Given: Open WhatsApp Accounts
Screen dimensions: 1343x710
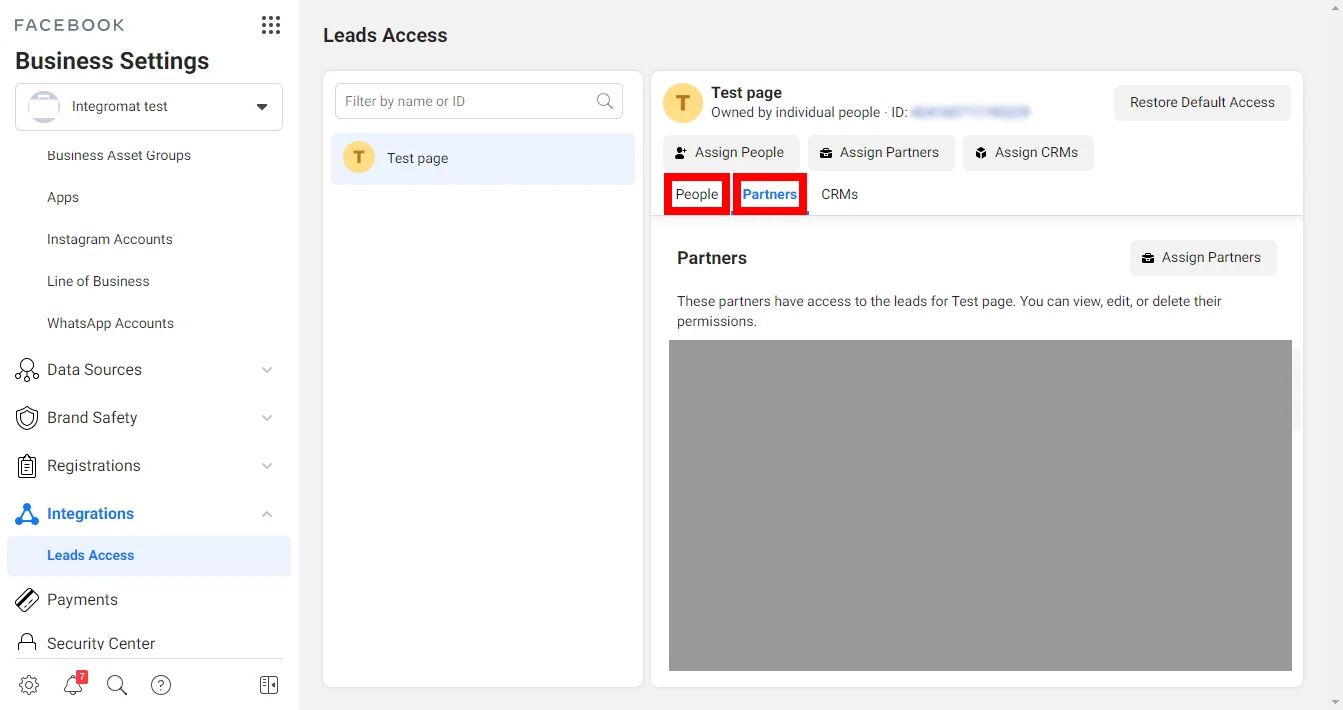Looking at the screenshot, I should (x=110, y=323).
